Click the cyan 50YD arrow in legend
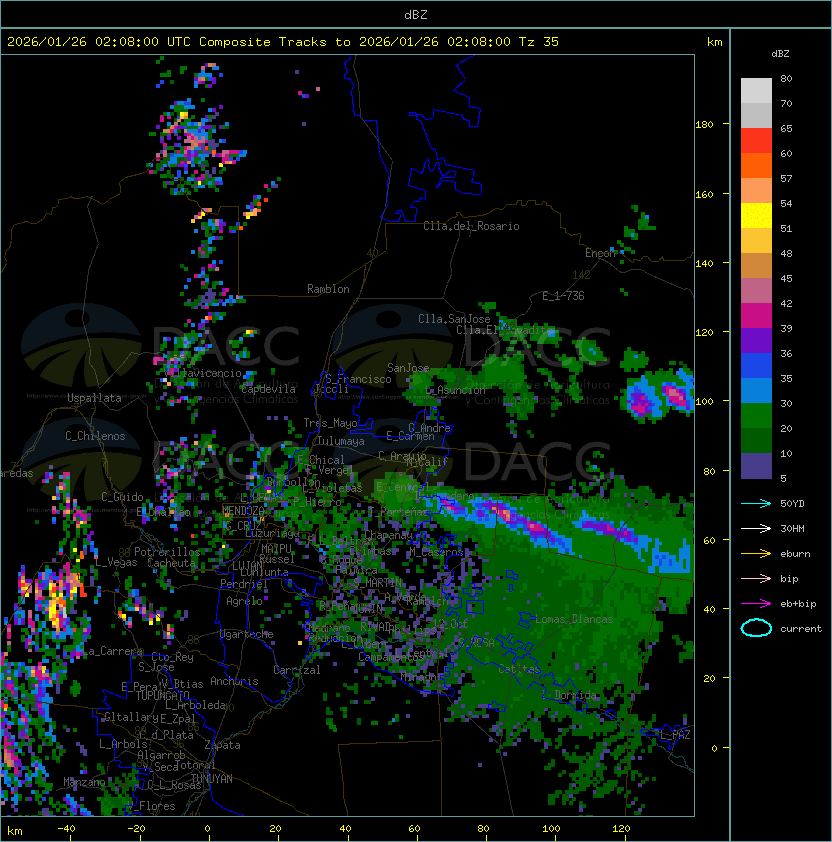This screenshot has width=832, height=842. pos(756,503)
